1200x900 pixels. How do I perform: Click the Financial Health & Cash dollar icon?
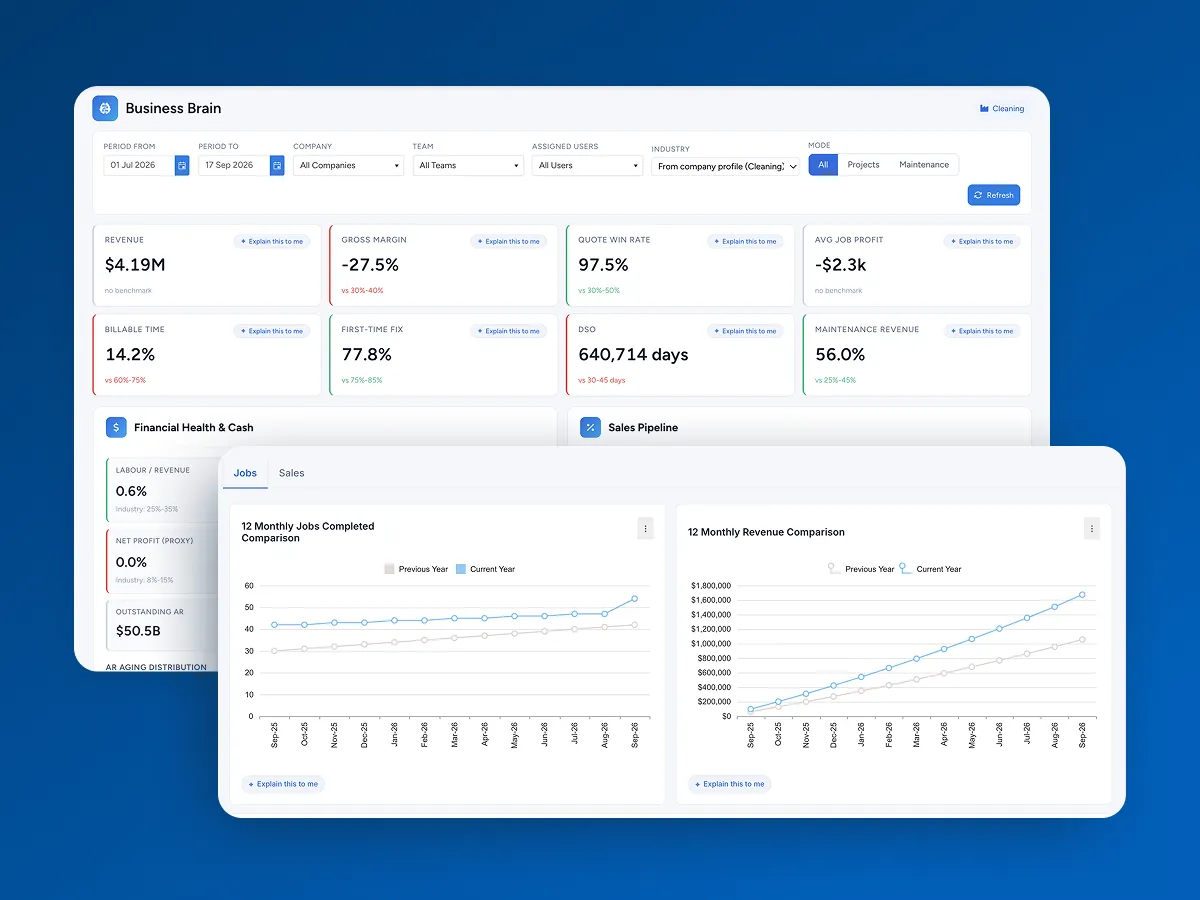pyautogui.click(x=116, y=427)
